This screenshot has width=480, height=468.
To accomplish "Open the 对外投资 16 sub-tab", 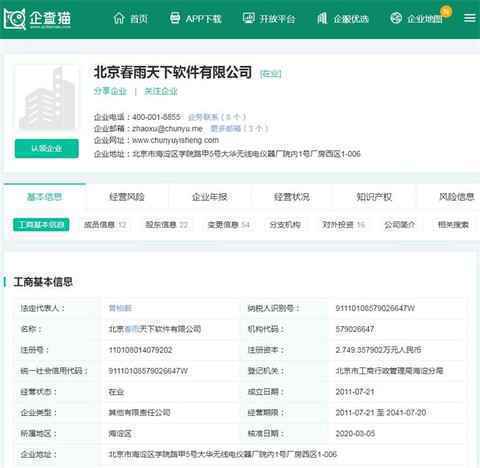I will [x=343, y=225].
